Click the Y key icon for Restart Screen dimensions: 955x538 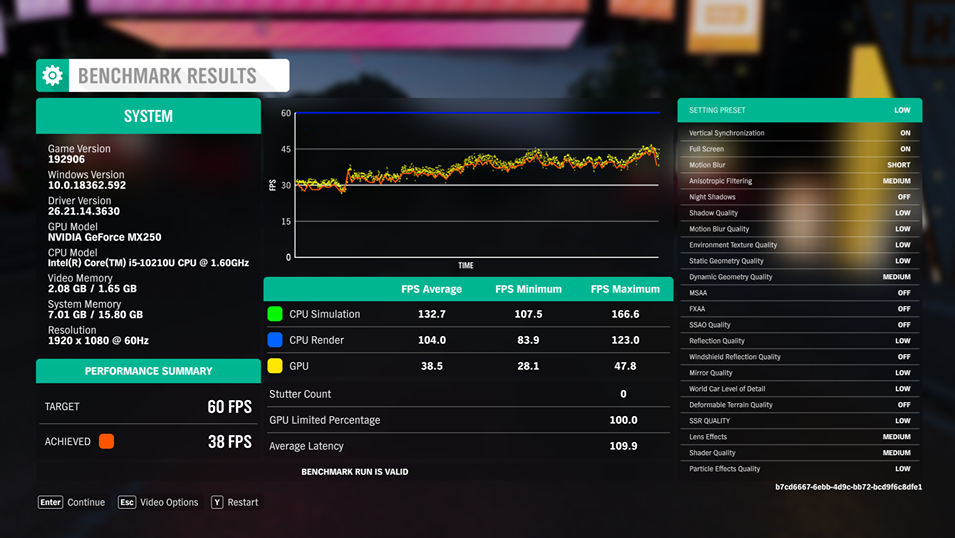(217, 502)
